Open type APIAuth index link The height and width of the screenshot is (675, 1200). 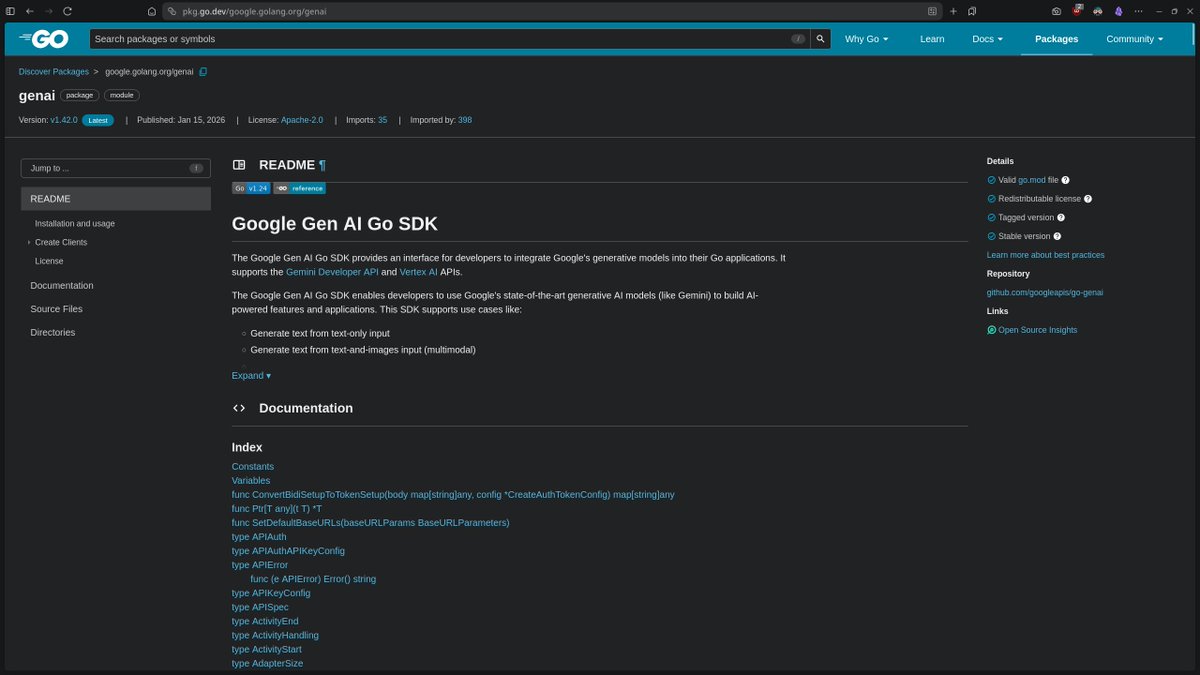(x=259, y=537)
